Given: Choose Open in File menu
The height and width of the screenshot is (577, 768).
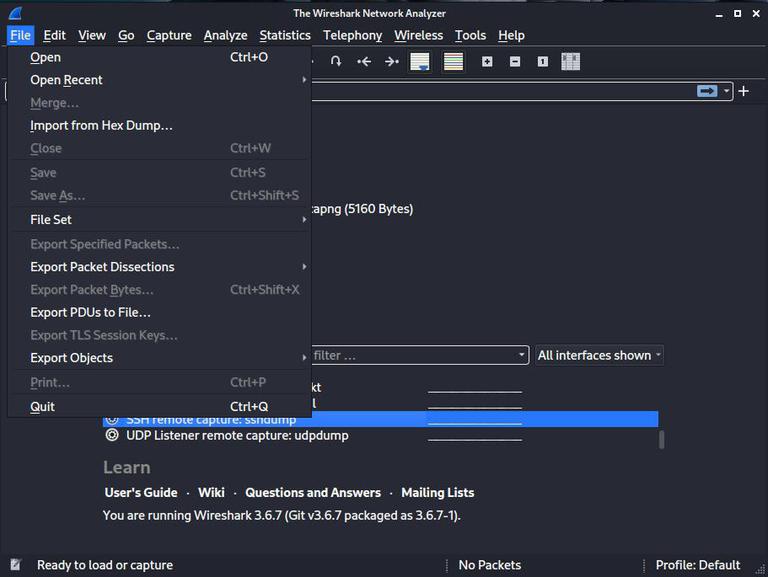Looking at the screenshot, I should coord(160,57).
